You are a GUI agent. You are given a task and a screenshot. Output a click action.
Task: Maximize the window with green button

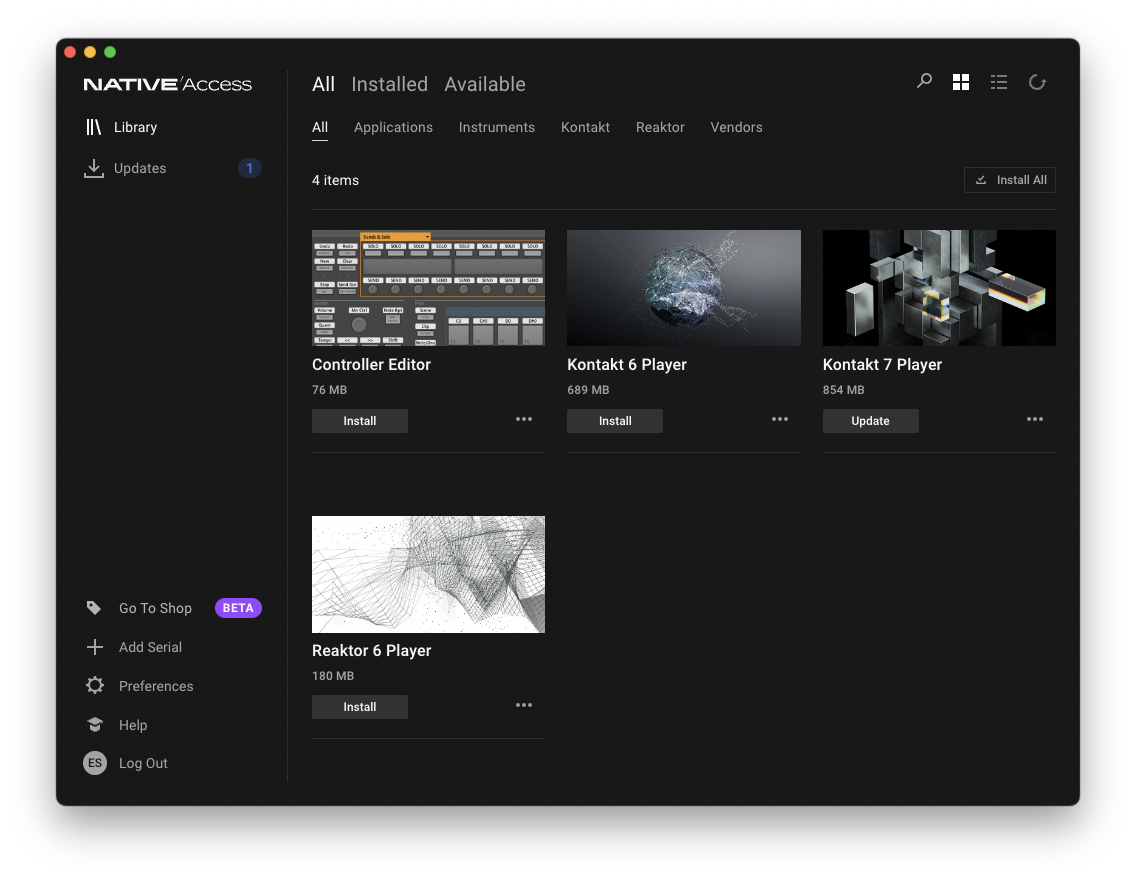click(x=110, y=51)
